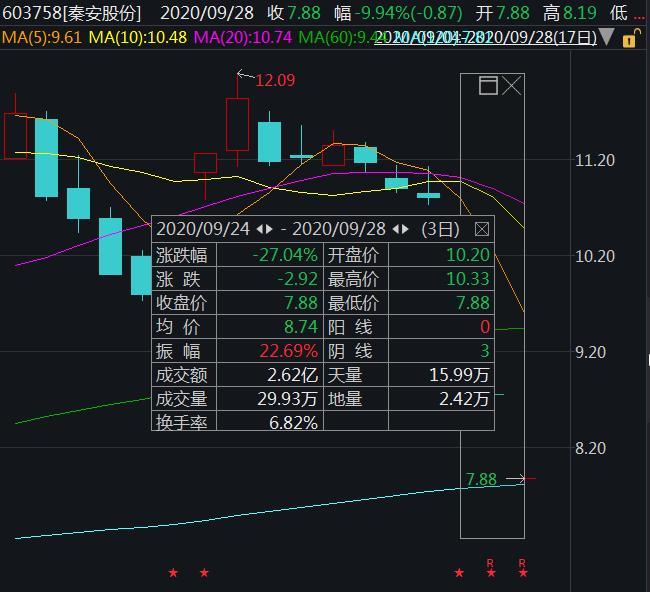Image resolution: width=650 pixels, height=592 pixels.
Task: Click the 10.20 price axis label
Action: 594,256
